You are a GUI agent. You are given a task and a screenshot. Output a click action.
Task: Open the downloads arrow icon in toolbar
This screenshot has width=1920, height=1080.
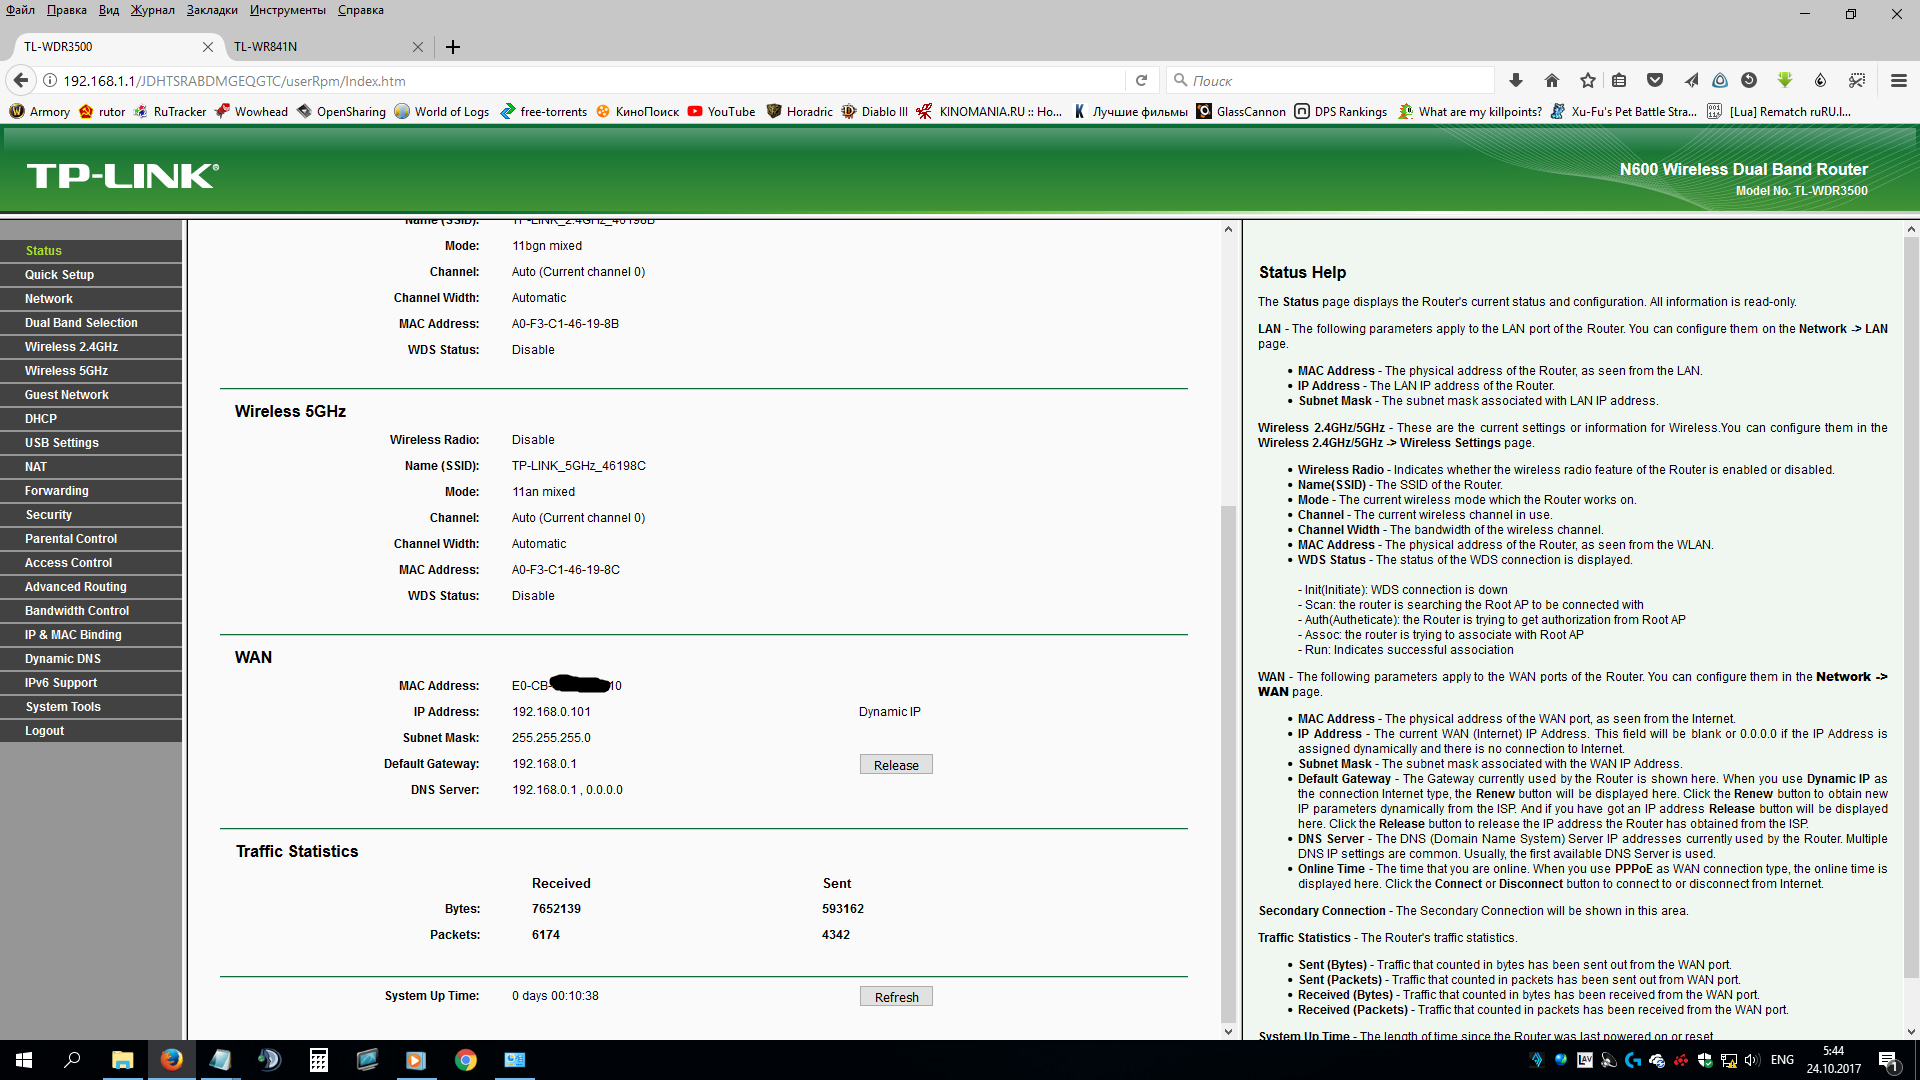(1516, 80)
